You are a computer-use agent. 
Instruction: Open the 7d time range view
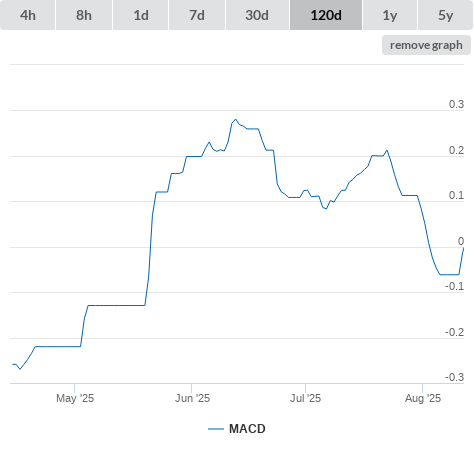[x=197, y=15]
